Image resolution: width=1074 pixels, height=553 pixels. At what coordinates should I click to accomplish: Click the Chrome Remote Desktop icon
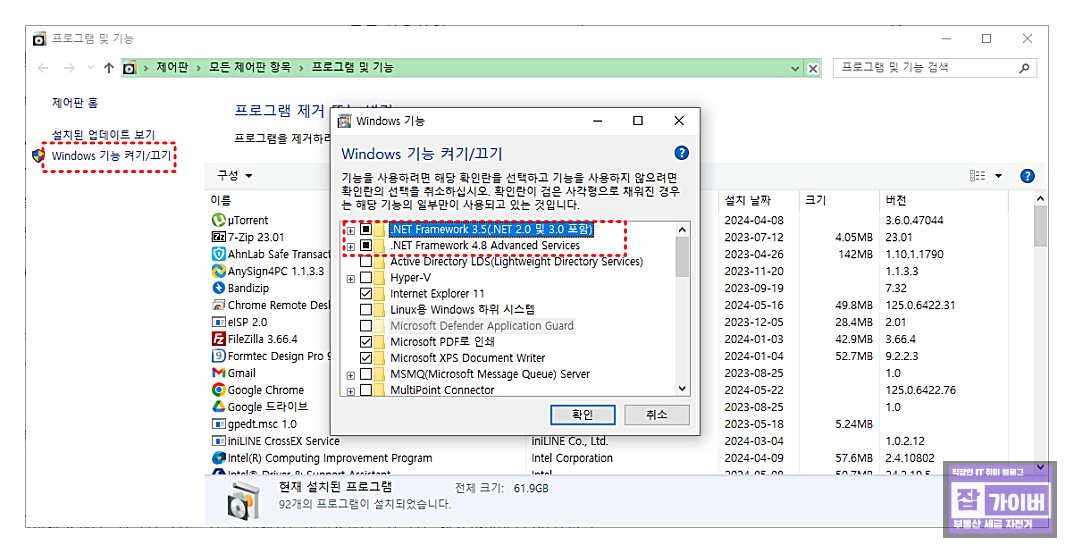coord(218,305)
